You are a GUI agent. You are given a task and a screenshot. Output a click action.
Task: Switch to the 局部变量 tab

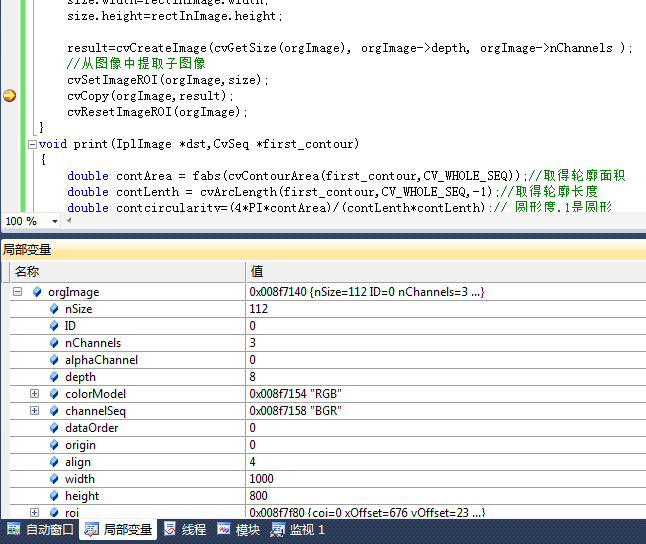point(118,530)
